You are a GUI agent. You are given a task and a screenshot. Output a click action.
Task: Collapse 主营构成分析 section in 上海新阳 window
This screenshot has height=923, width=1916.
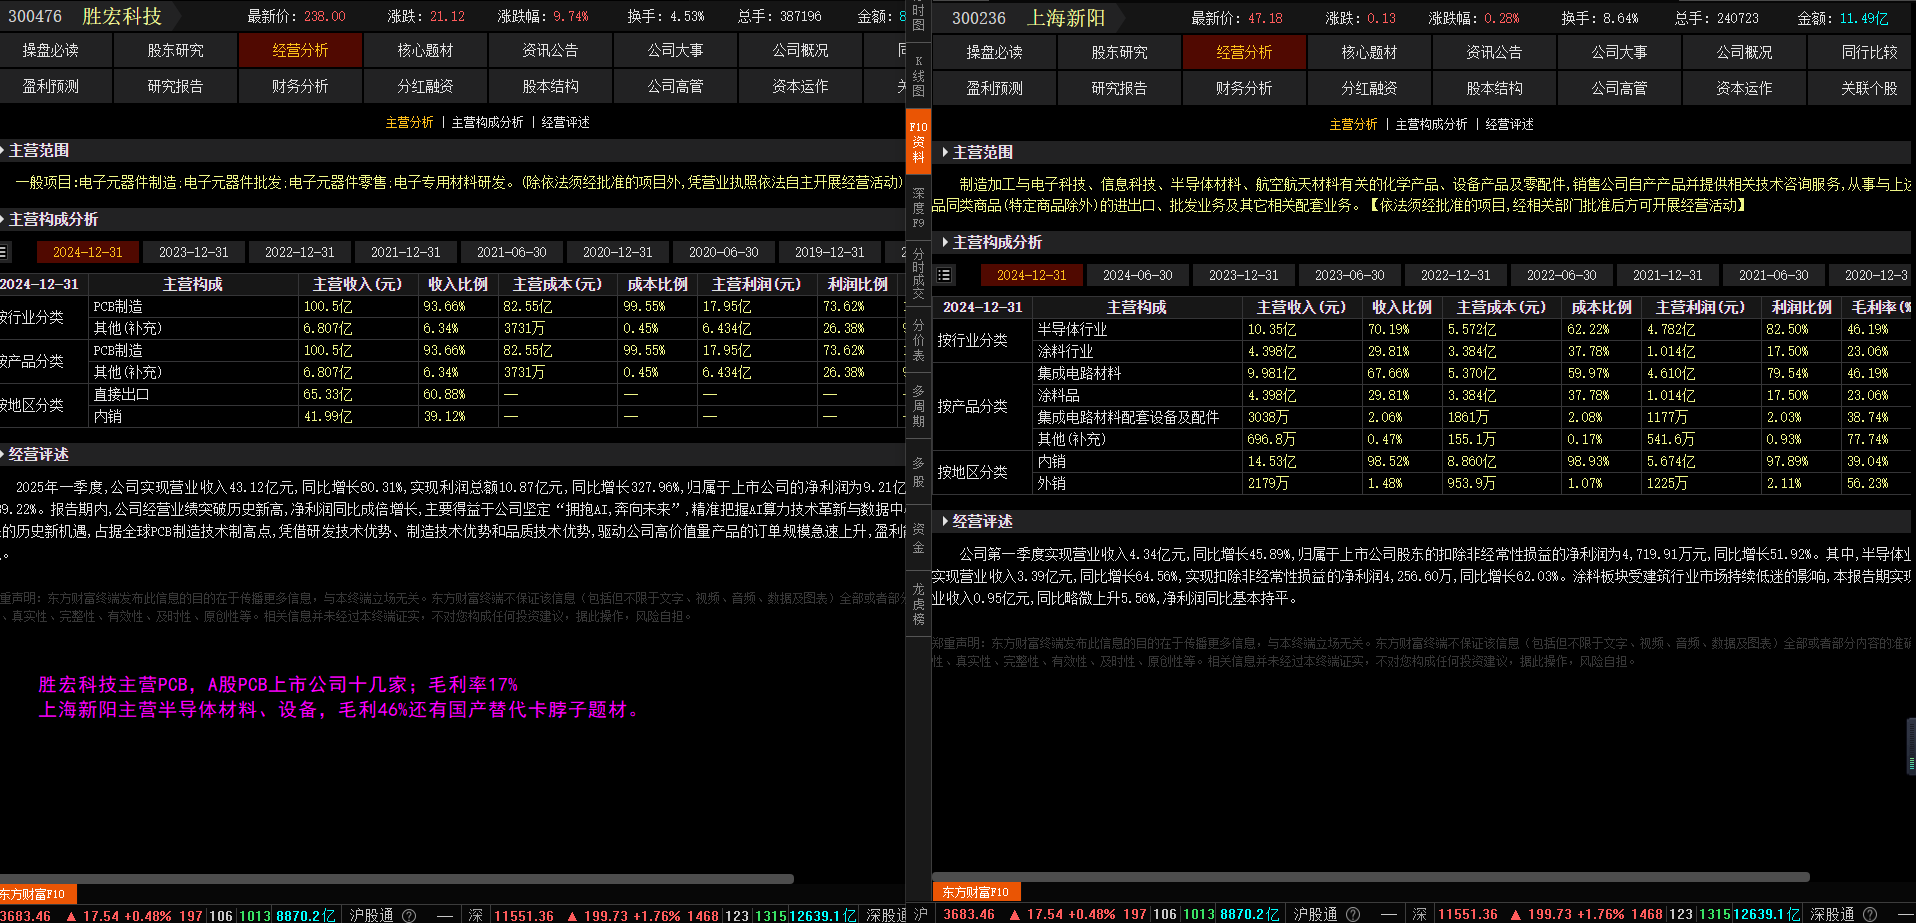point(945,242)
